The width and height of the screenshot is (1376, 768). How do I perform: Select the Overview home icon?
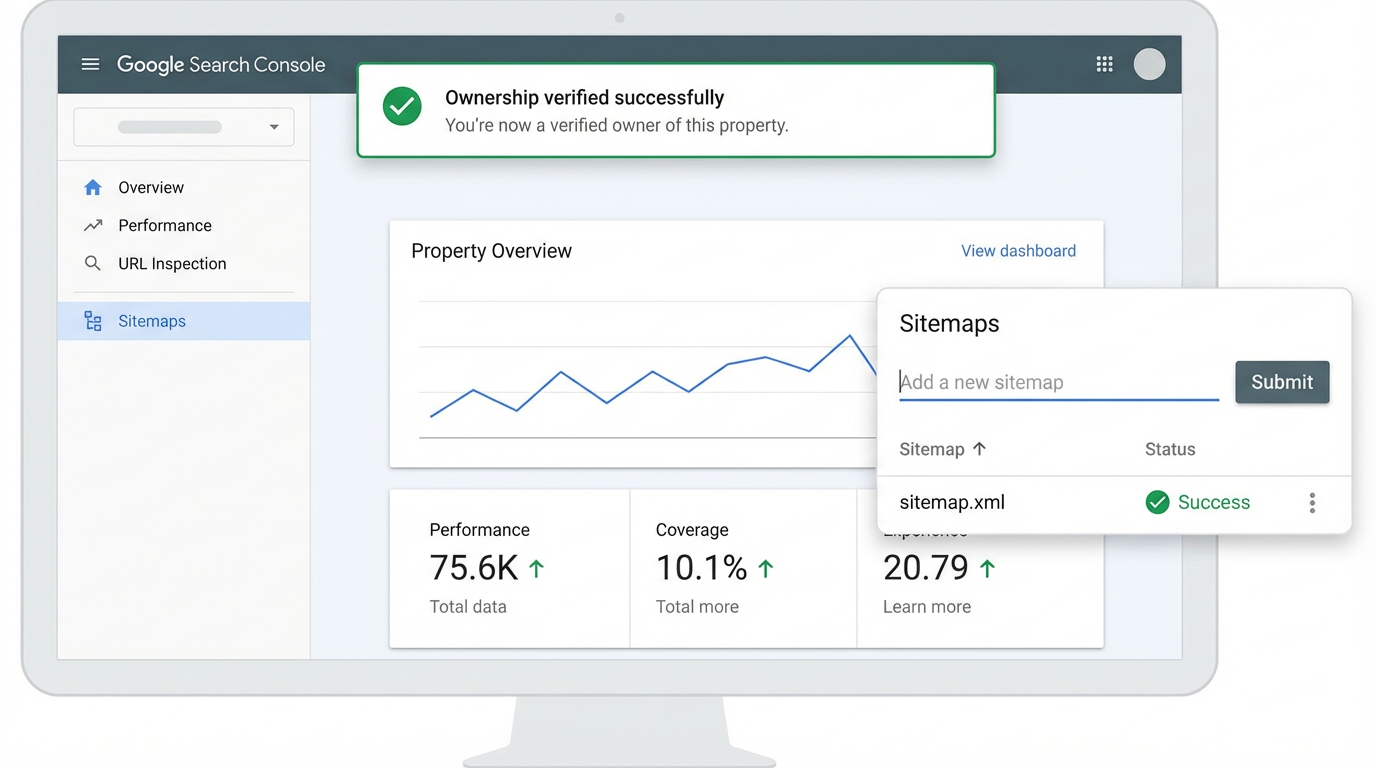[x=92, y=187]
